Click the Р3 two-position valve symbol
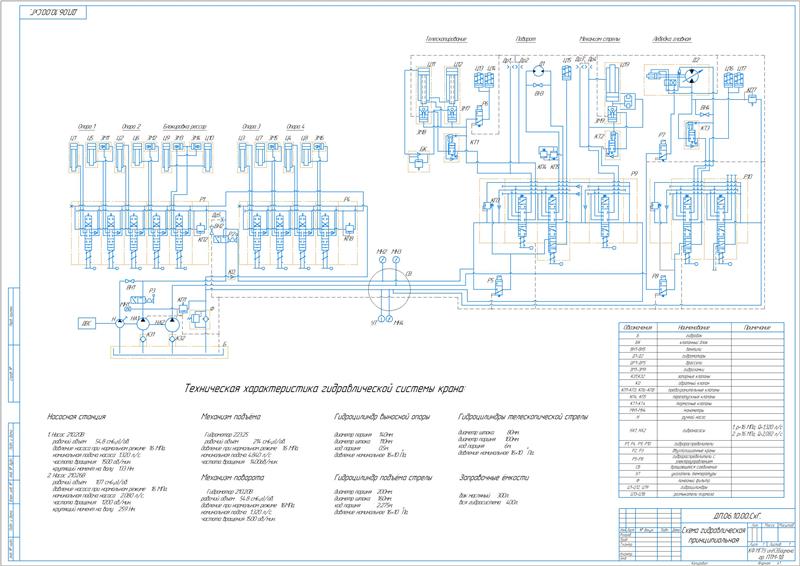This screenshot has width=800, height=566. 142,300
